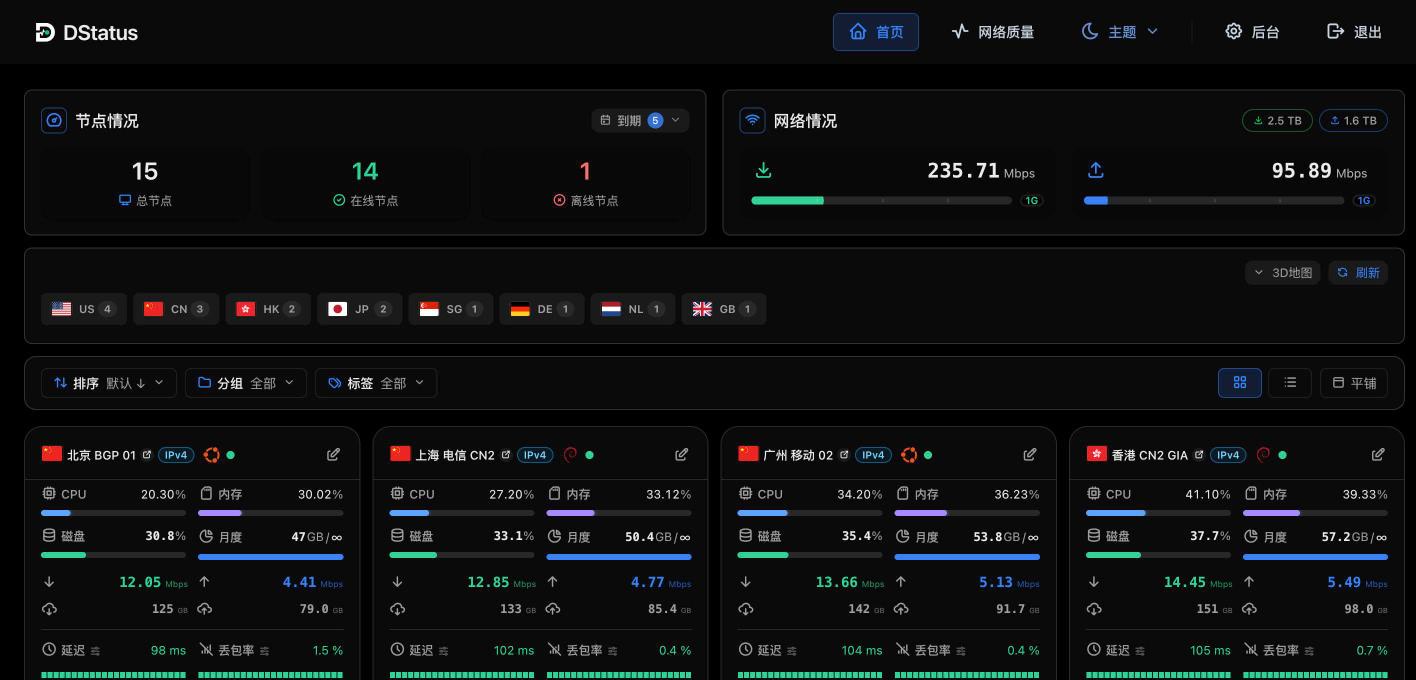Click the 2.5 TB download total badge
Screen dimensions: 1416x680
[1277, 120]
